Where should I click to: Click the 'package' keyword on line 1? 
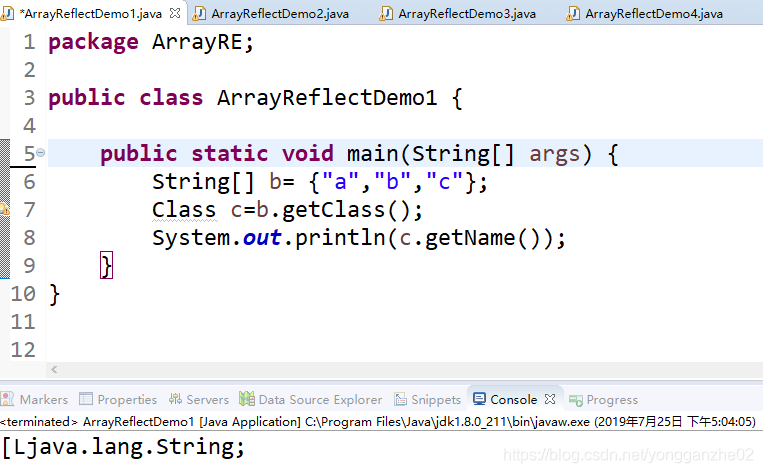click(x=93, y=42)
